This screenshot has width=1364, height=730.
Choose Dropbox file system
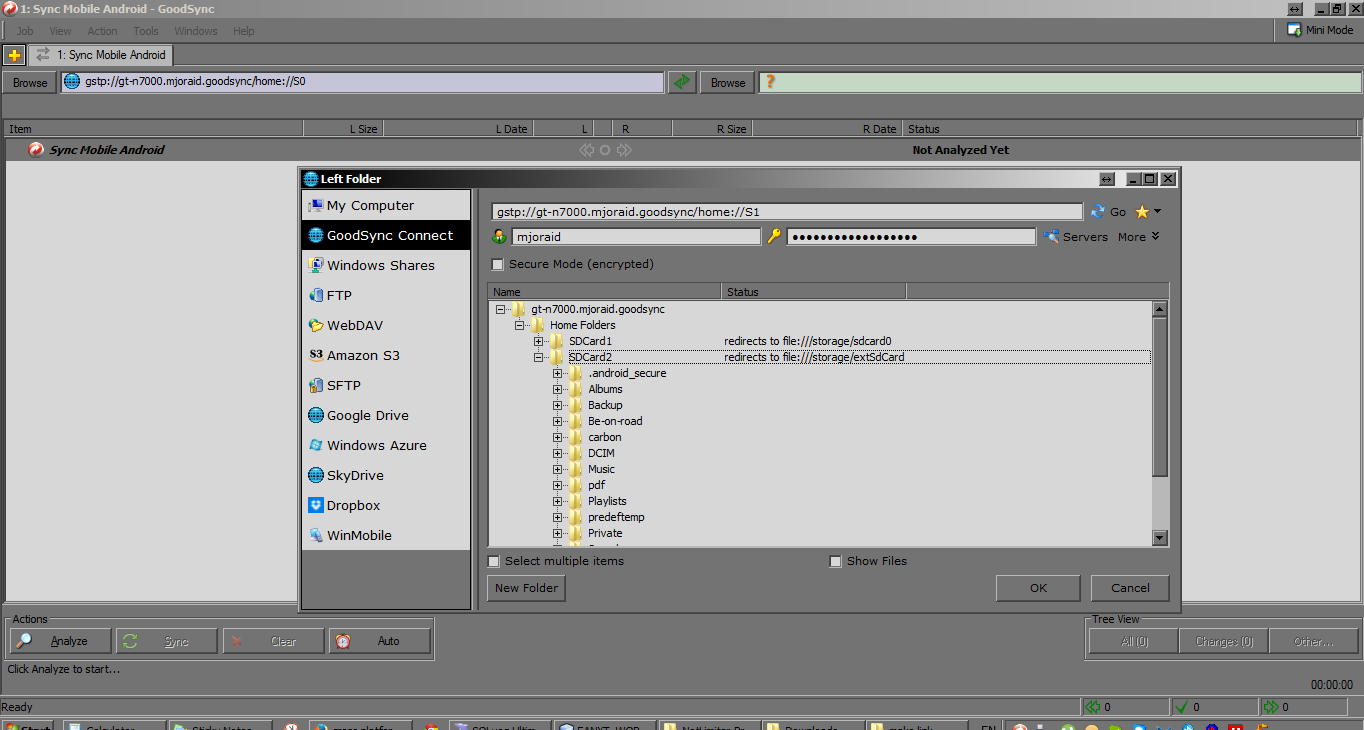(385, 505)
